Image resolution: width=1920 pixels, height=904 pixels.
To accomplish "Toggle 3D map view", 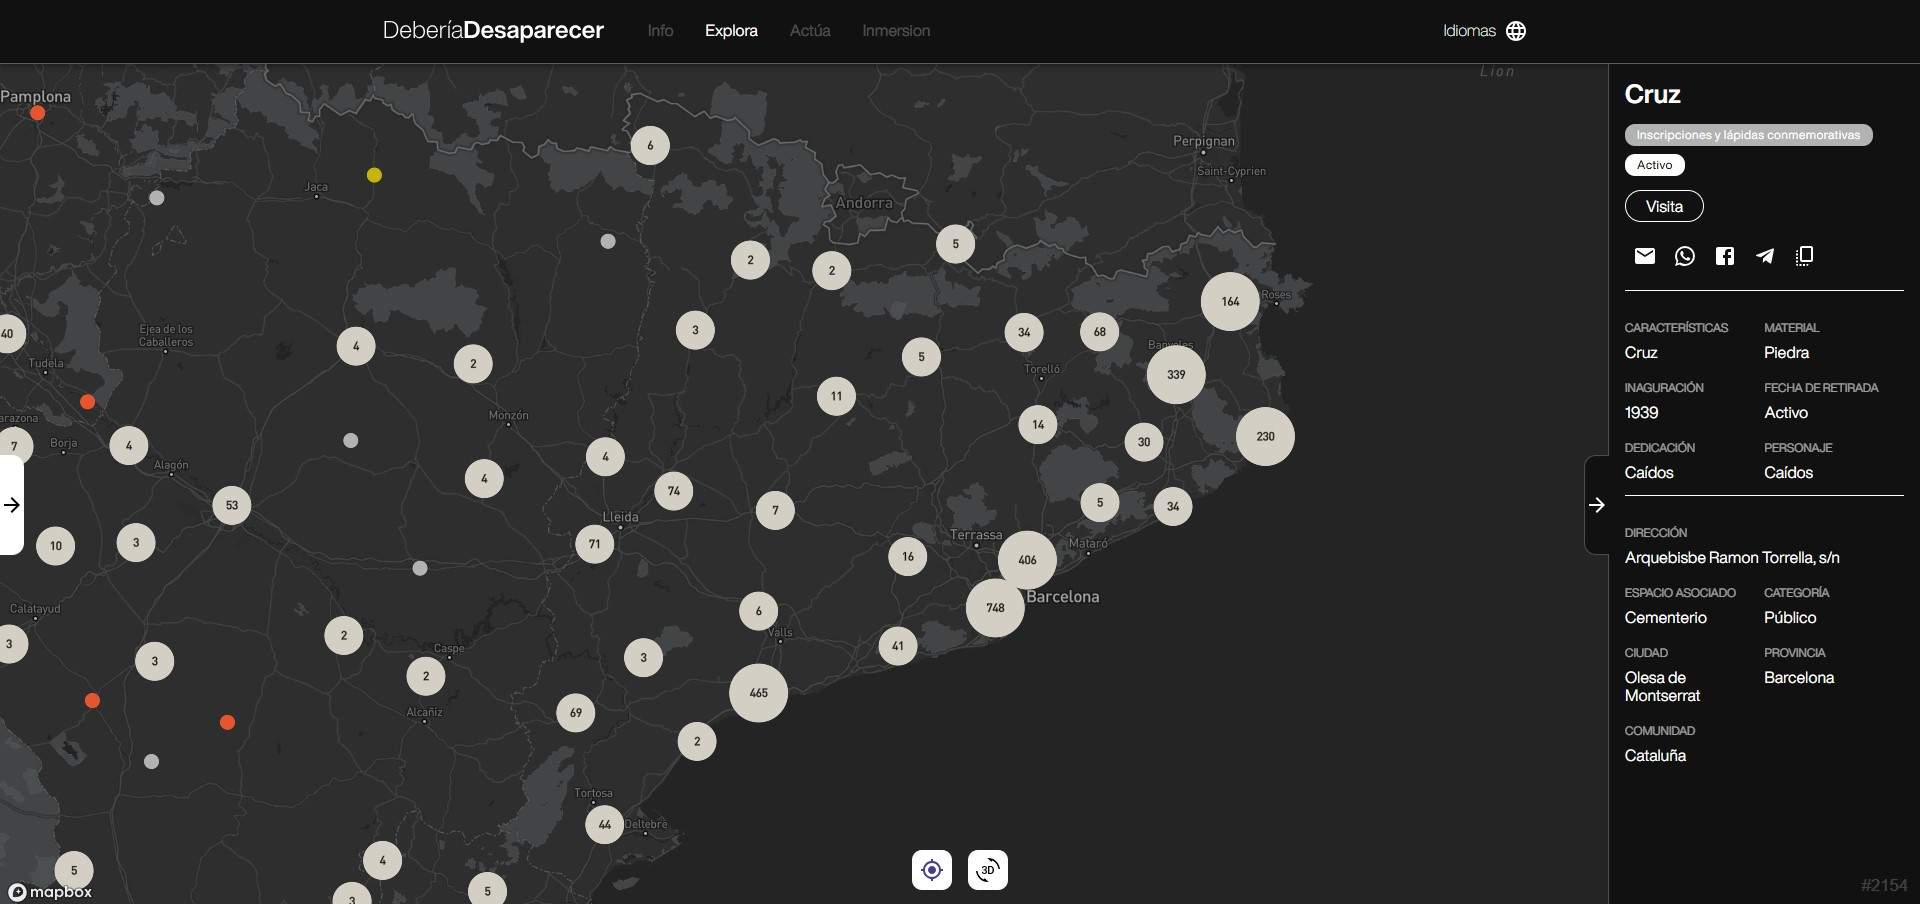I will click(x=988, y=870).
